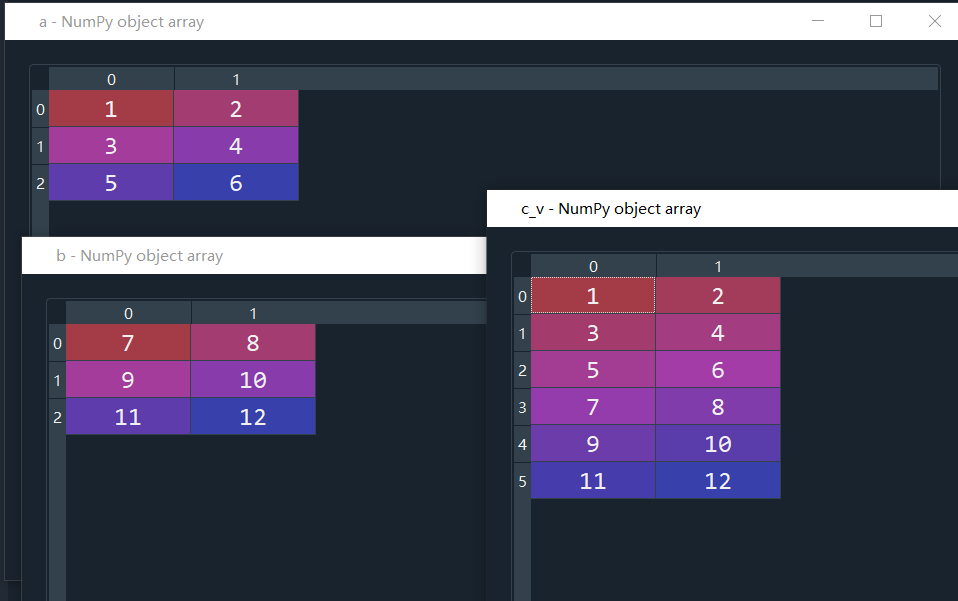
Task: Select cell with value 10 in array b
Action: pyautogui.click(x=253, y=379)
